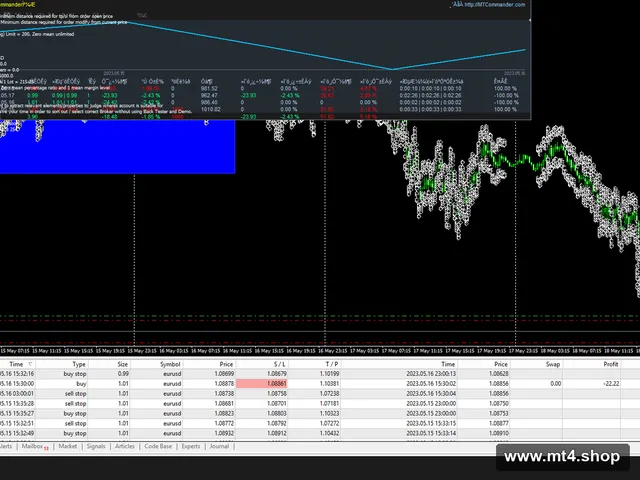The width and height of the screenshot is (640, 480).
Task: Click the 0.99 size cell
Action: pyautogui.click(x=123, y=373)
